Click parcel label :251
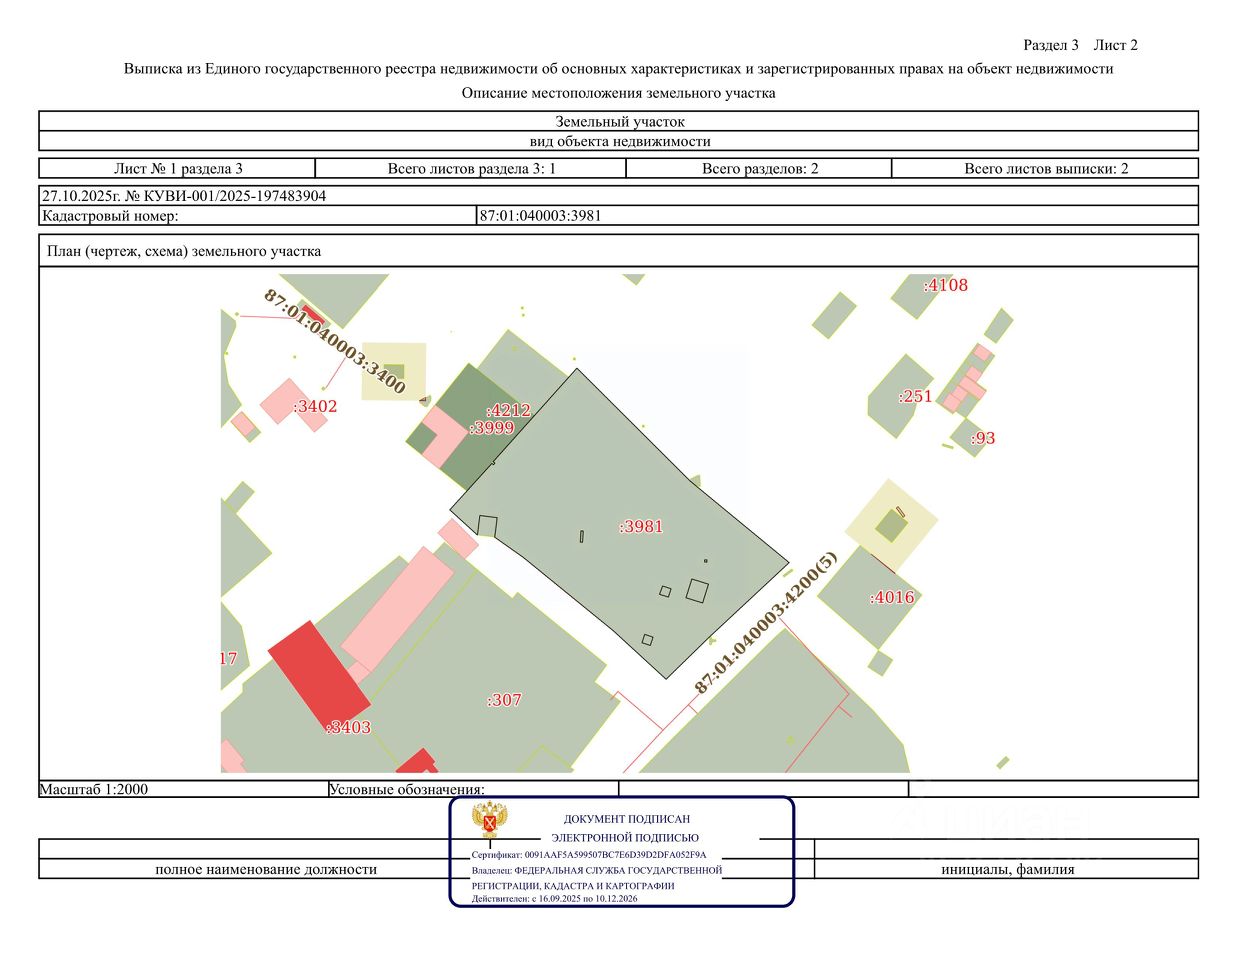Screen dimensions: 1238x957 [915, 396]
